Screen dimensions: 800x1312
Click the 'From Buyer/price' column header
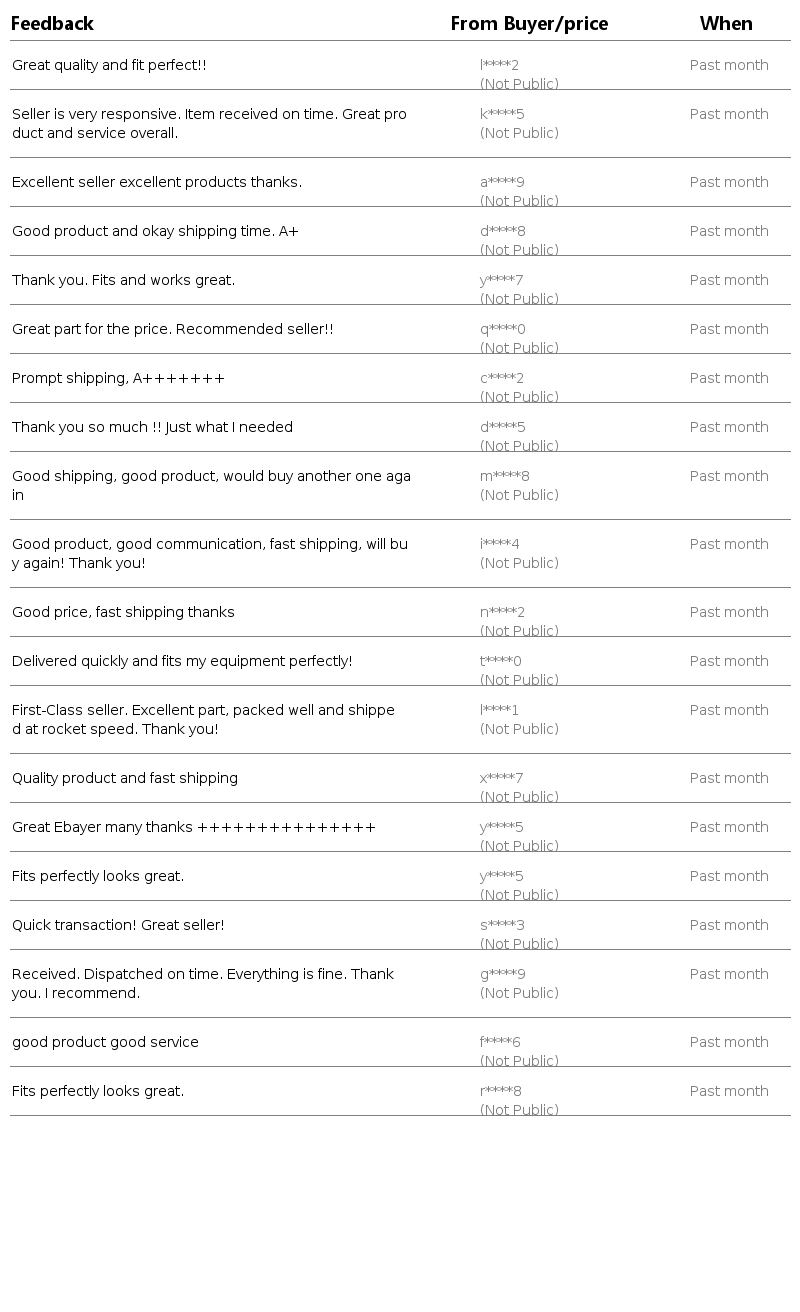pos(529,23)
